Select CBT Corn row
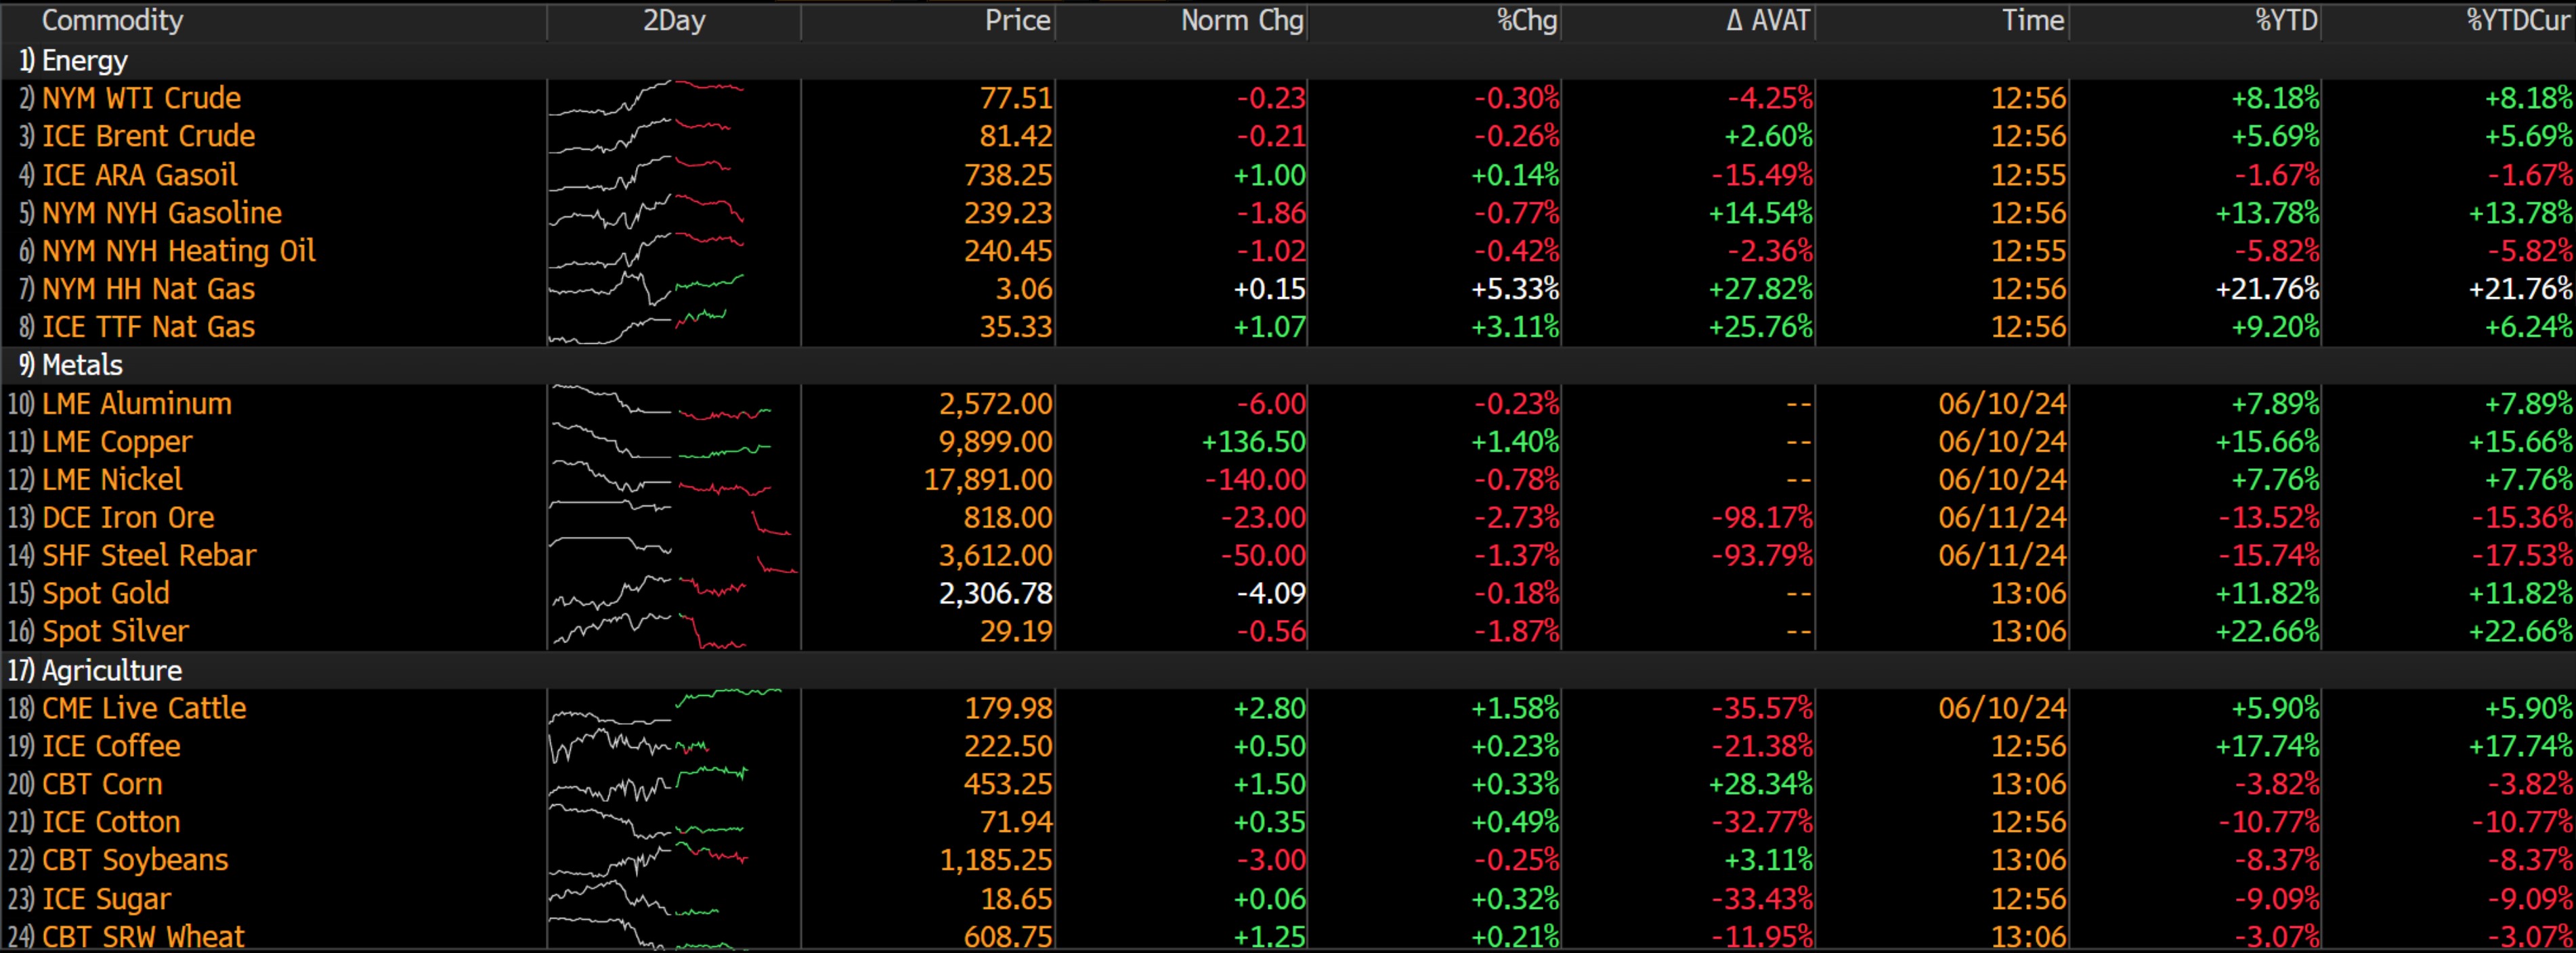 click(1288, 784)
